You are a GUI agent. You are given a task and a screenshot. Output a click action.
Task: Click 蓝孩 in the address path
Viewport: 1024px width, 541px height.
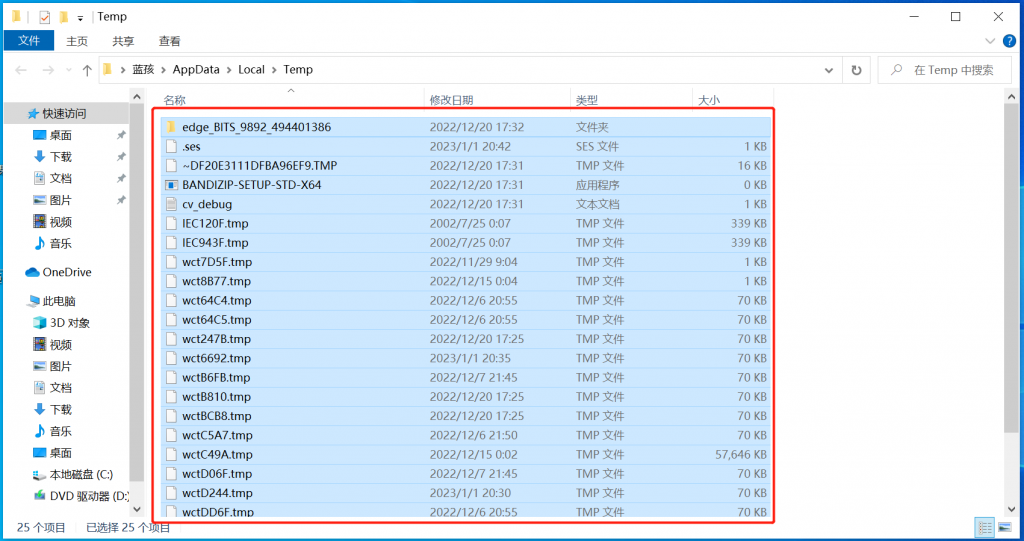[143, 69]
